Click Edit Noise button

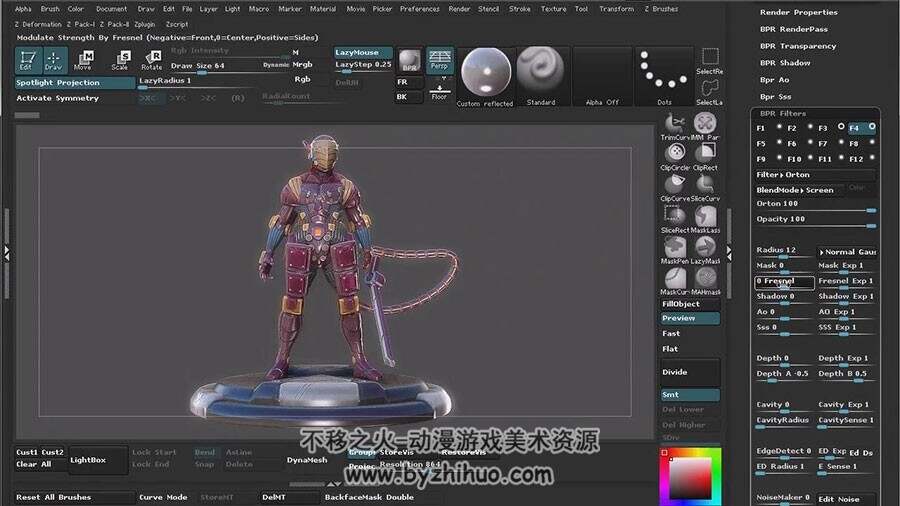click(x=847, y=499)
